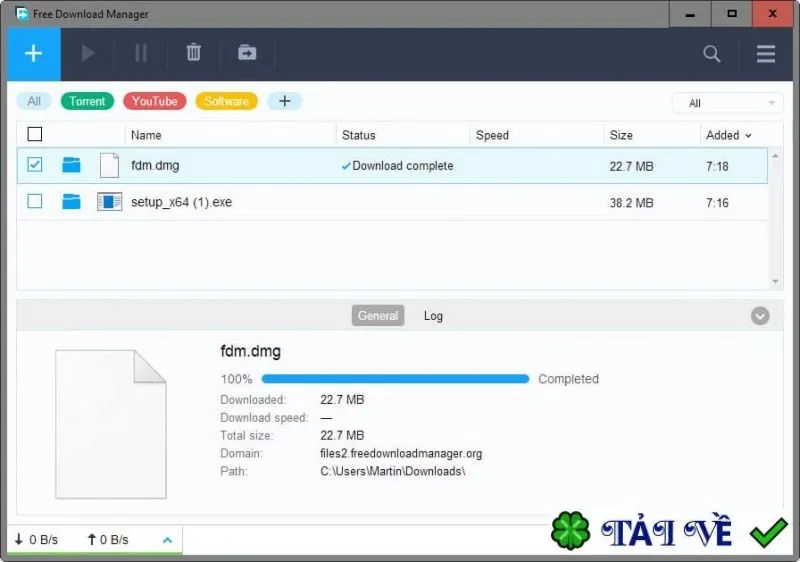Sort by Added column header

point(728,135)
